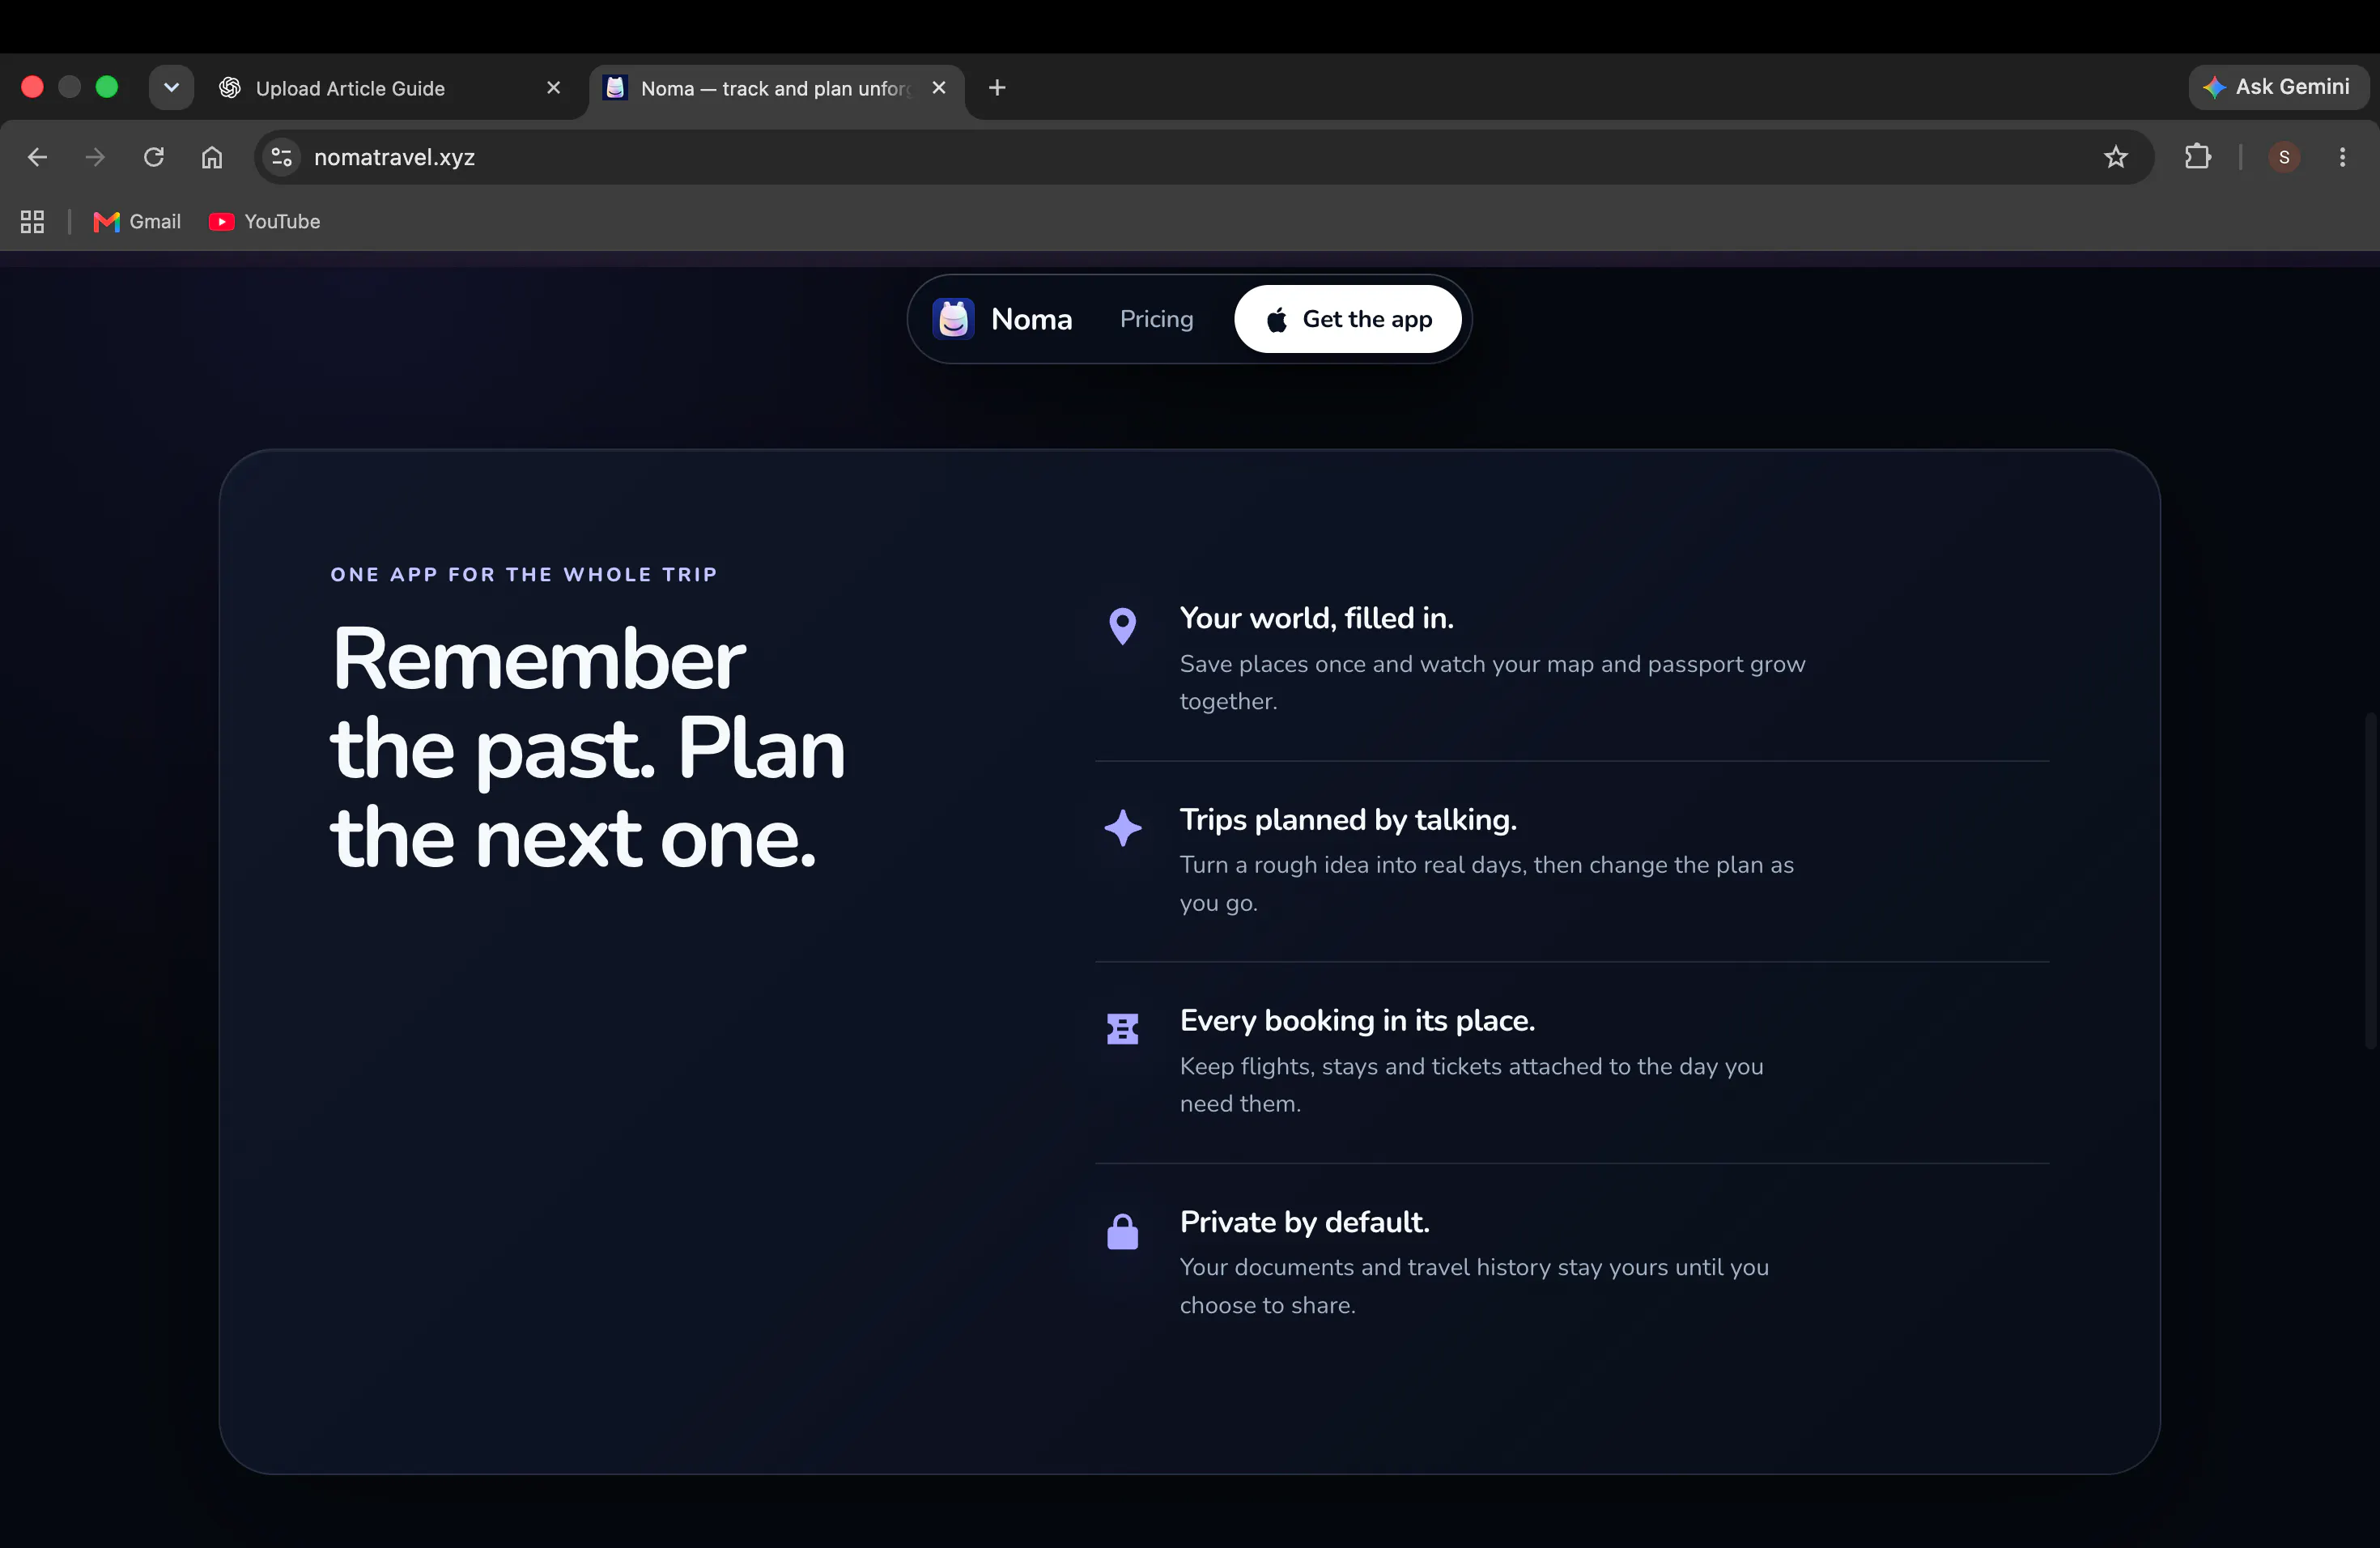Open the Chrome three-dot menu

[2341, 157]
